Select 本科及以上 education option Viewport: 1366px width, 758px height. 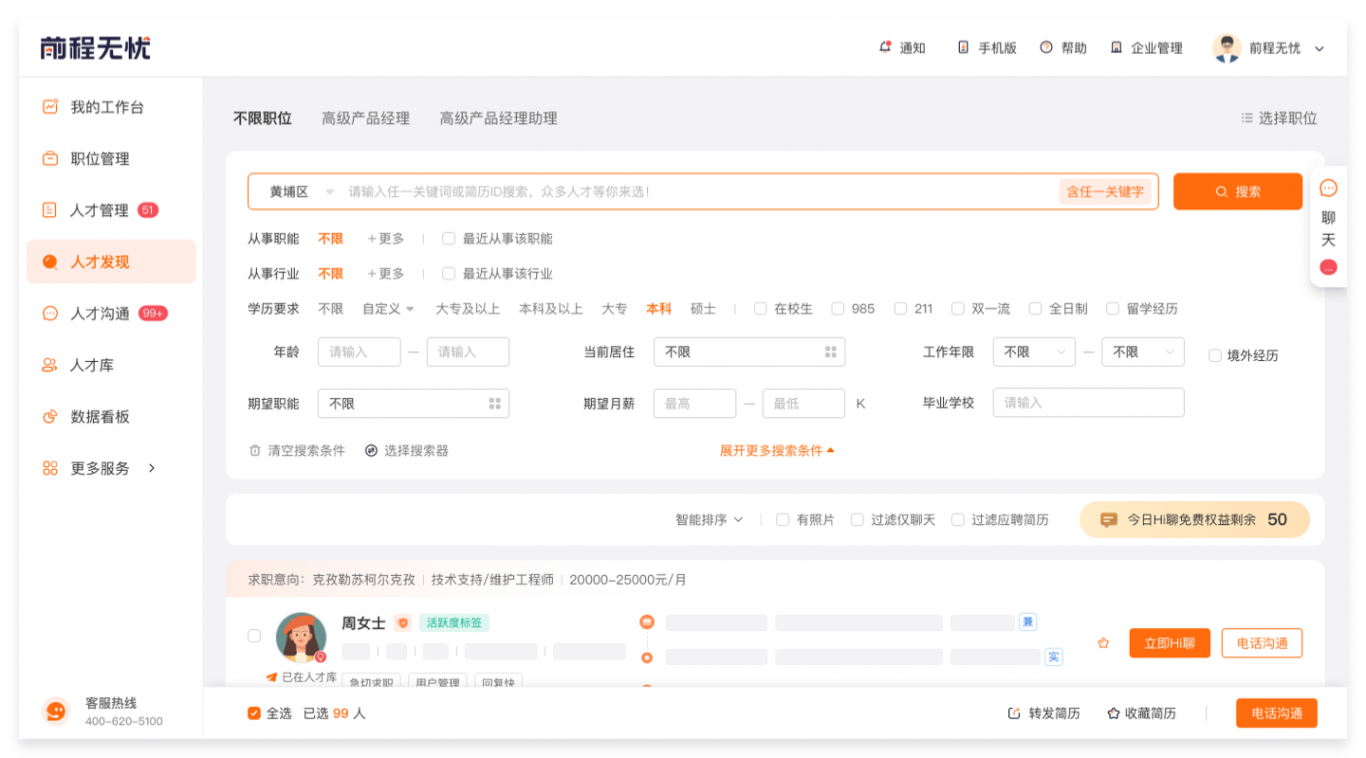click(550, 309)
